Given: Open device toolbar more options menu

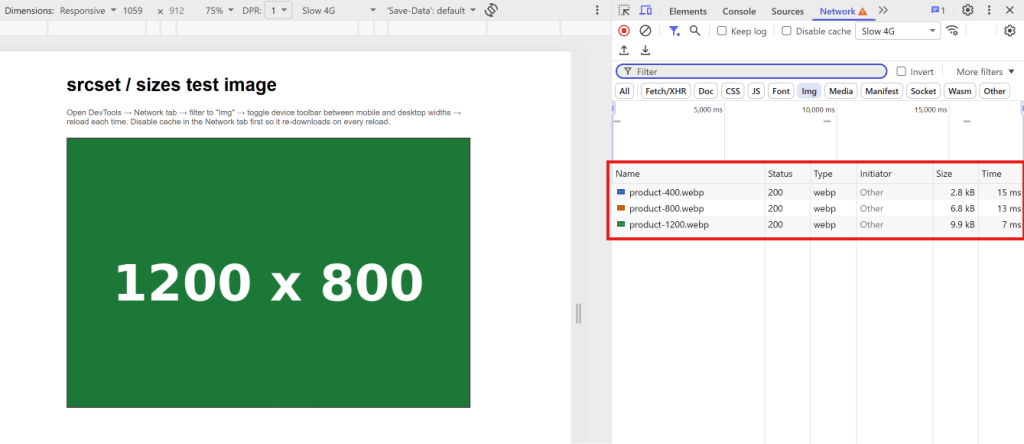Looking at the screenshot, I should pos(597,10).
